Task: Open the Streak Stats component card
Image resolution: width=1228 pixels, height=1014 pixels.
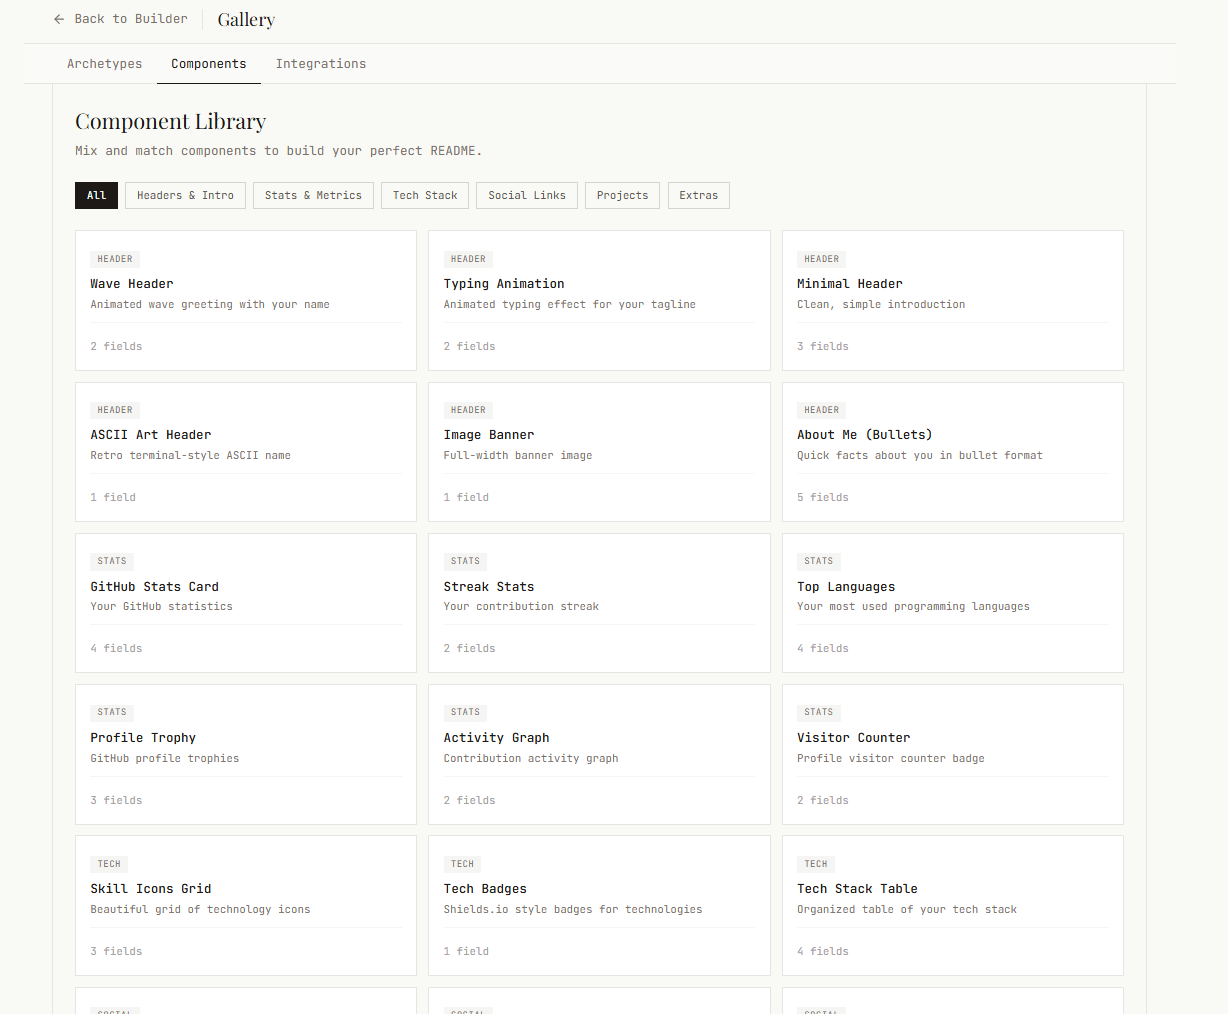Action: point(598,603)
